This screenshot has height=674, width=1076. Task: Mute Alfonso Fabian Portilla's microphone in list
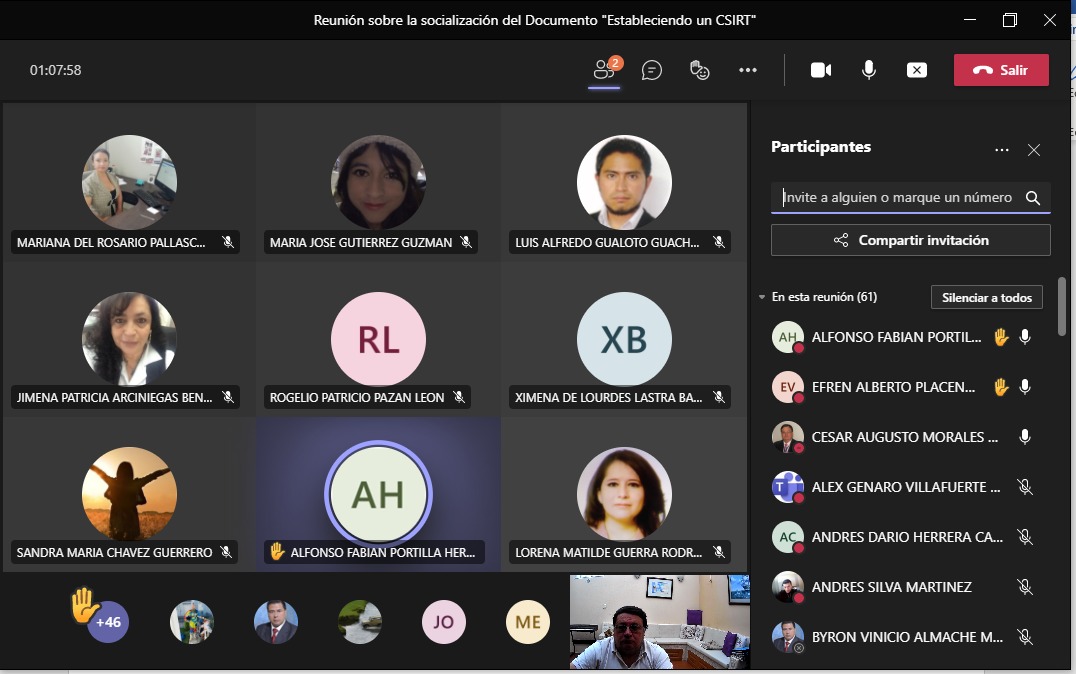(x=1025, y=337)
